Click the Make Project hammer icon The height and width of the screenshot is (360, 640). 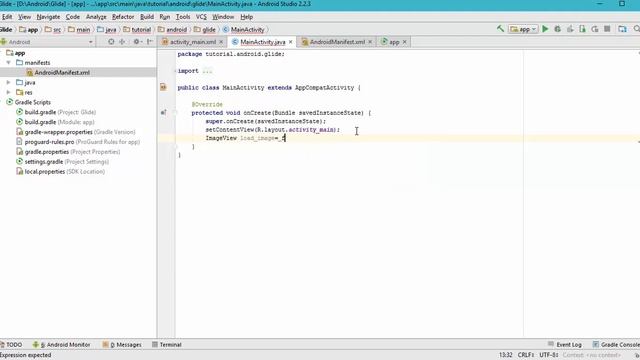tap(500, 29)
